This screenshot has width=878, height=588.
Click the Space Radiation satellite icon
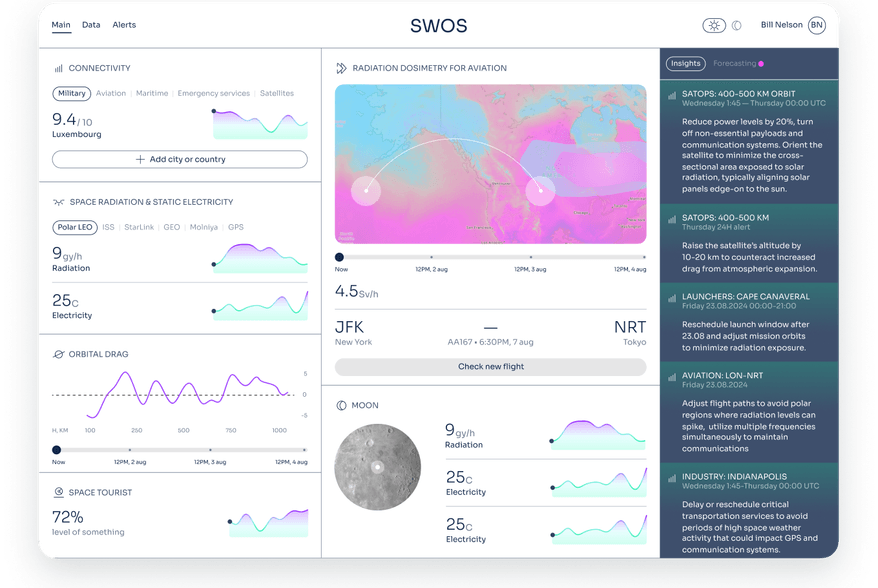58,202
